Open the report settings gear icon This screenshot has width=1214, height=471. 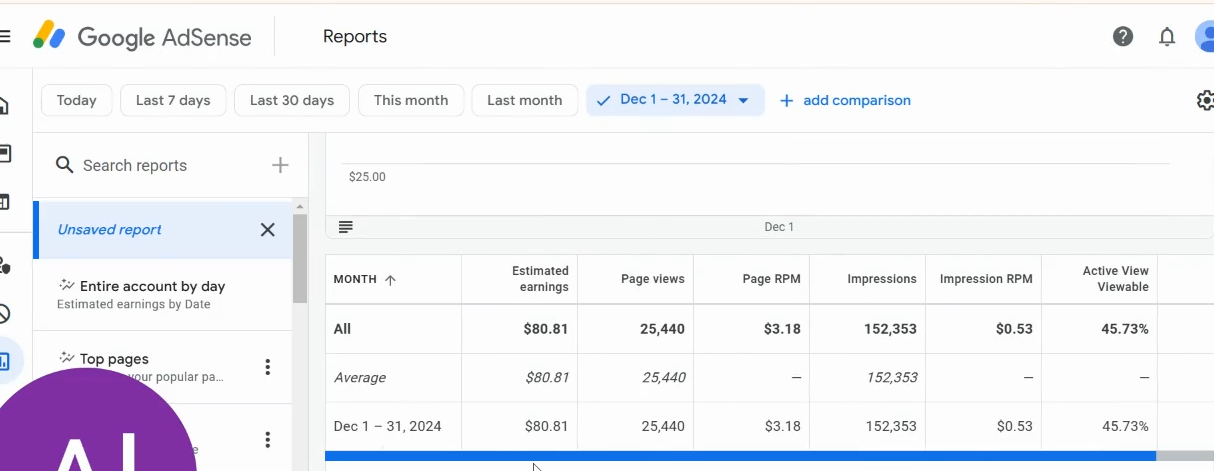click(x=1205, y=100)
